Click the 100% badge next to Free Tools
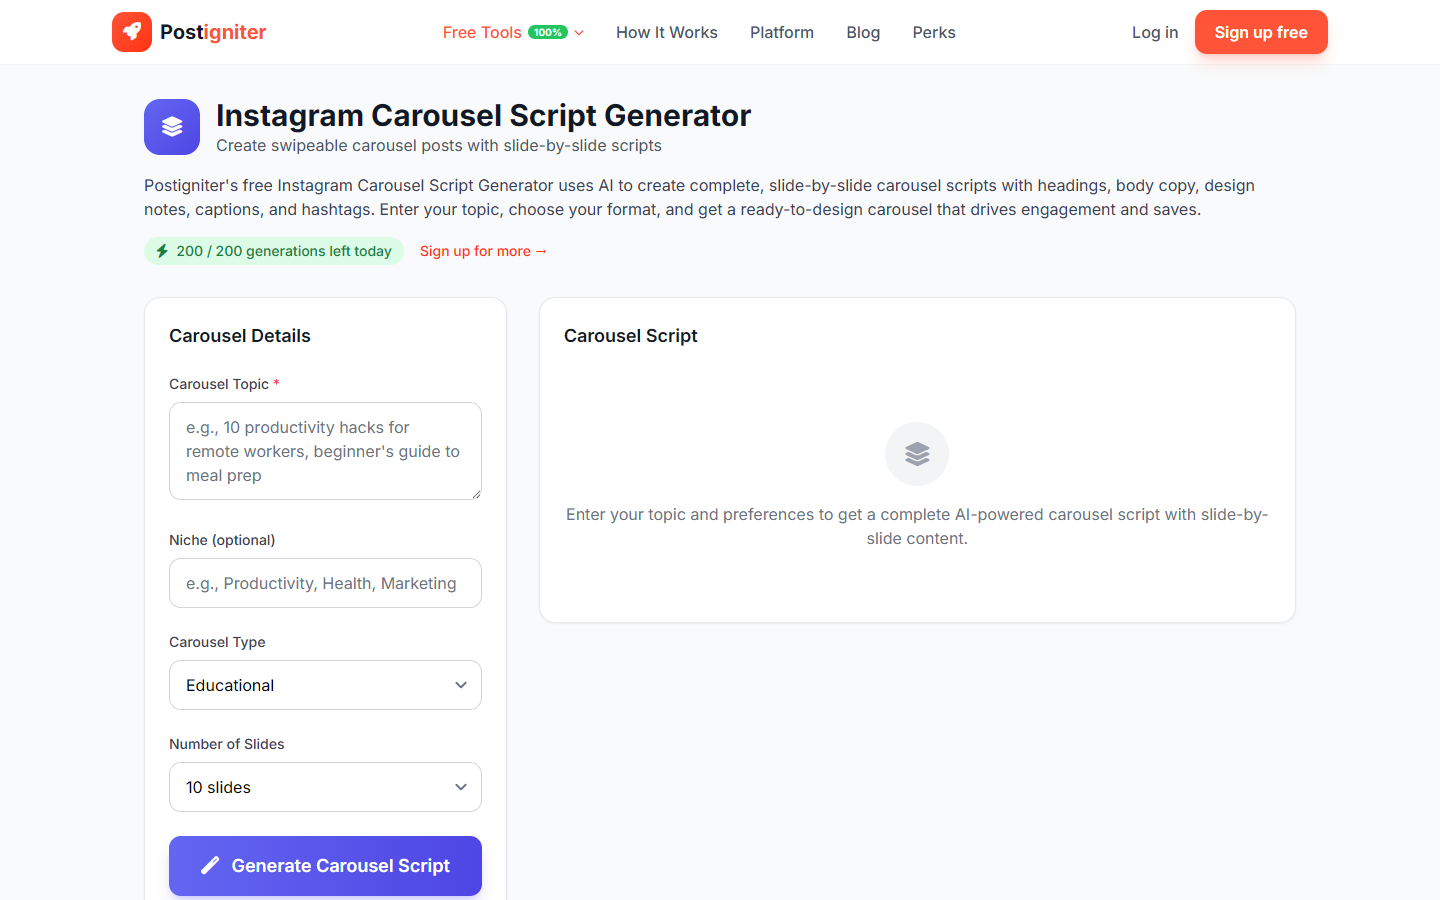Screen dimensions: 1440x900 point(545,31)
